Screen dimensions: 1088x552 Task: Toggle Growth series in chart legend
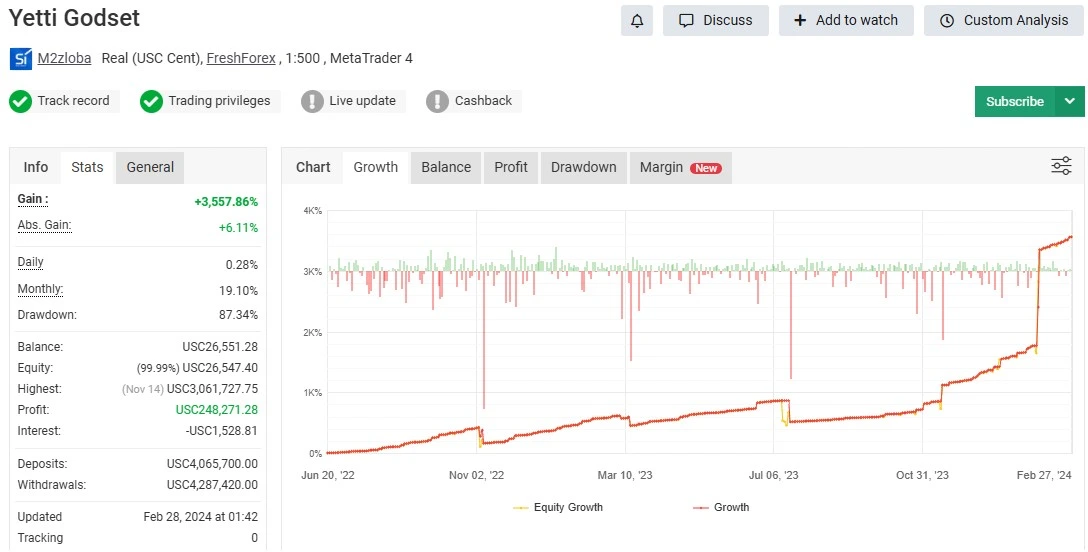(721, 507)
